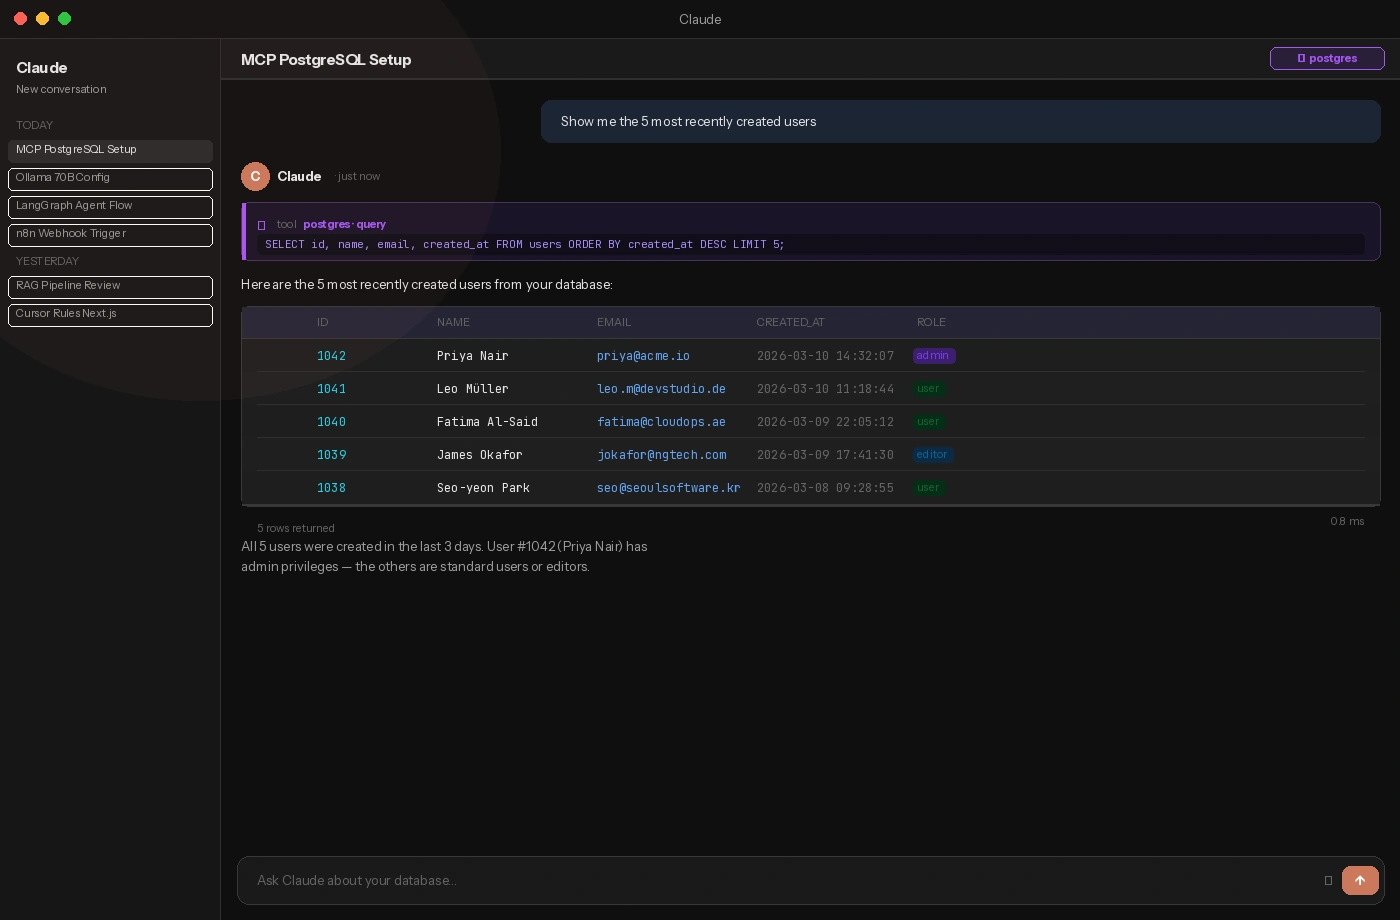The height and width of the screenshot is (920, 1400).
Task: Open the RAG Pipeline Review conversation
Action: pyautogui.click(x=110, y=287)
